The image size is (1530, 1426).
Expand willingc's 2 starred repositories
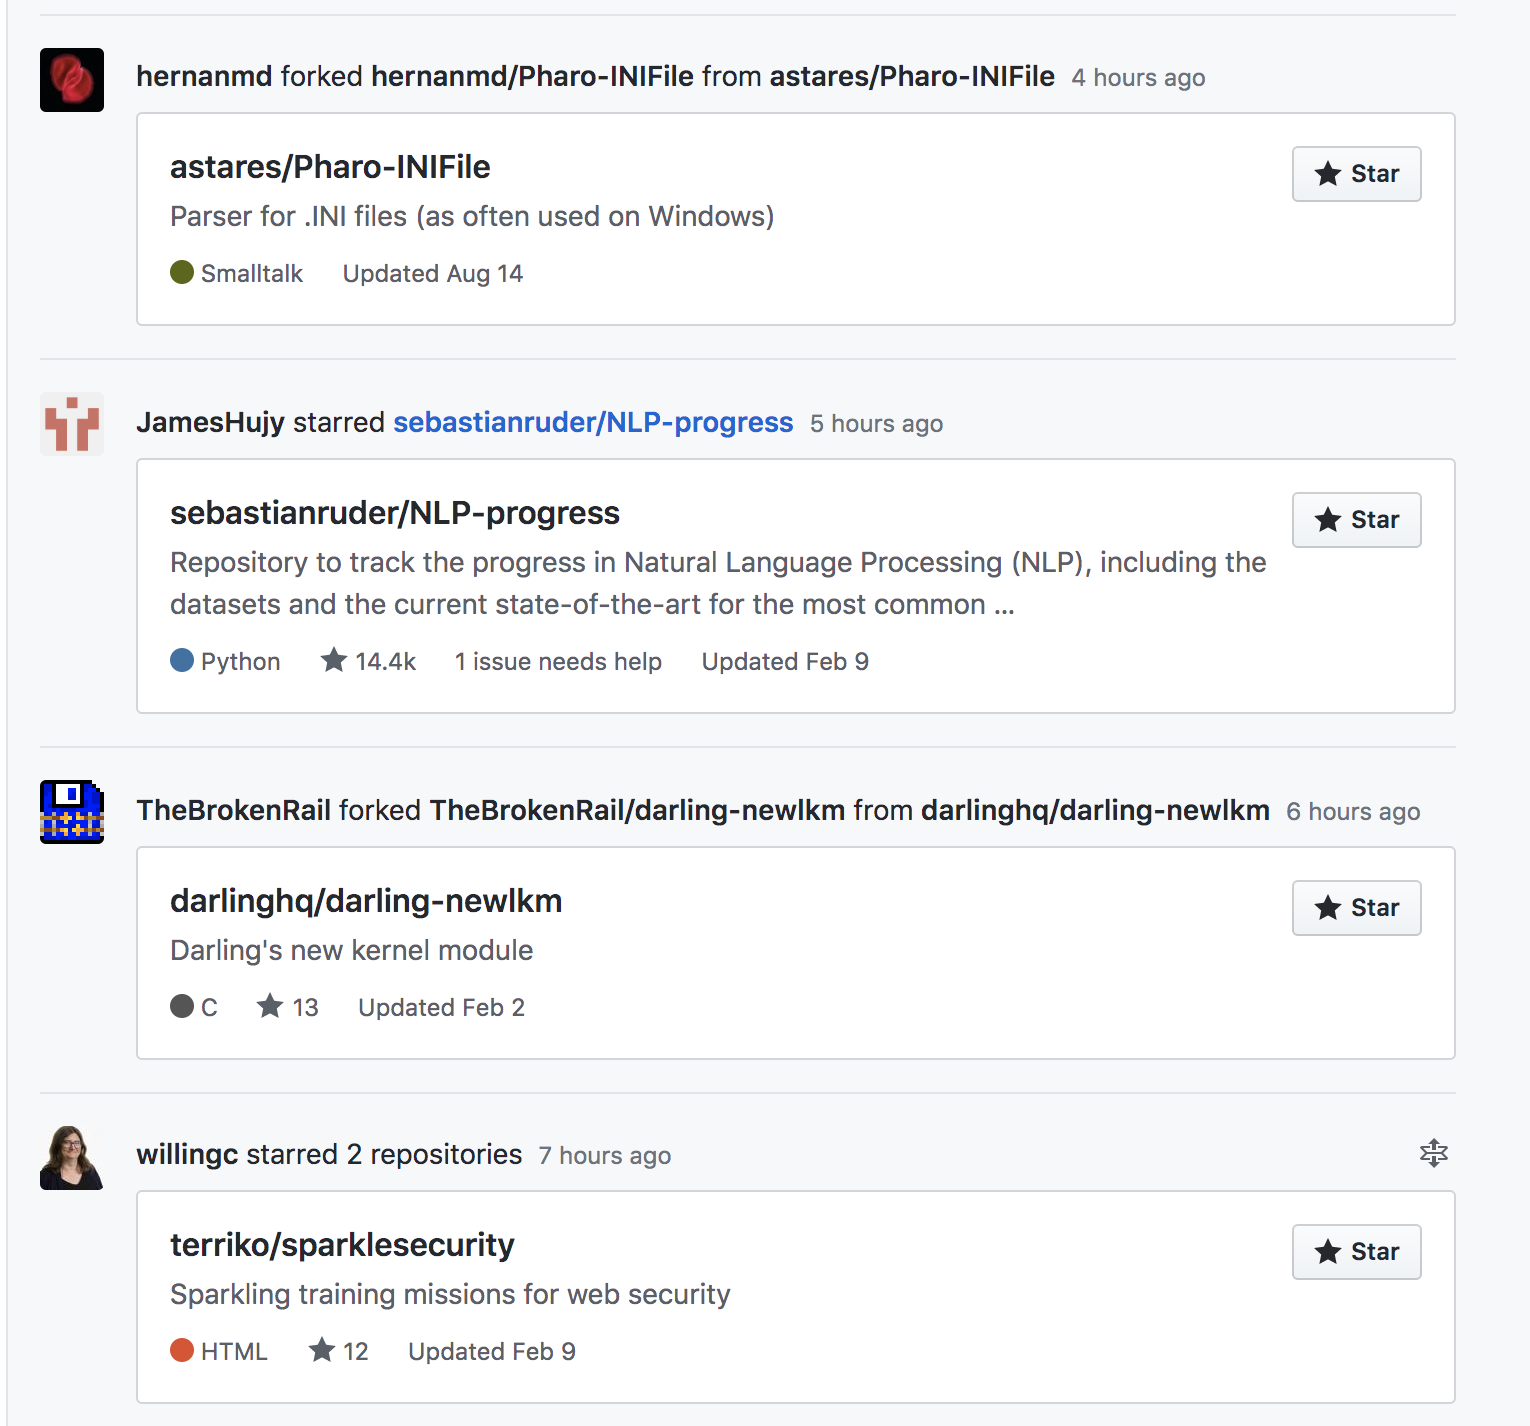(x=1434, y=1153)
